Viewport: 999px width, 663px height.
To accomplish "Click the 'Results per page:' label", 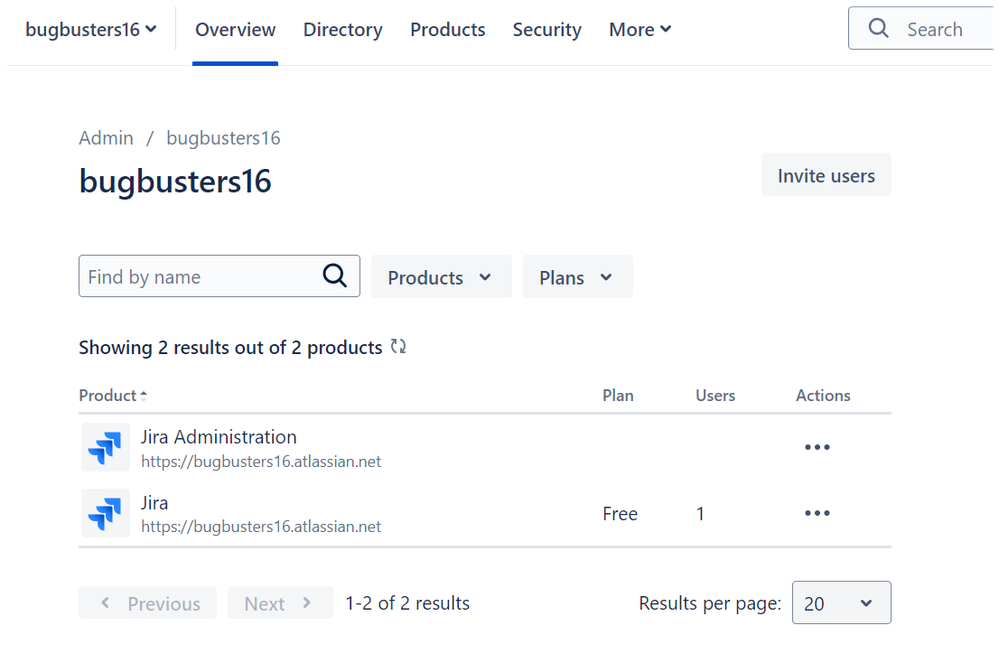I will tap(710, 603).
